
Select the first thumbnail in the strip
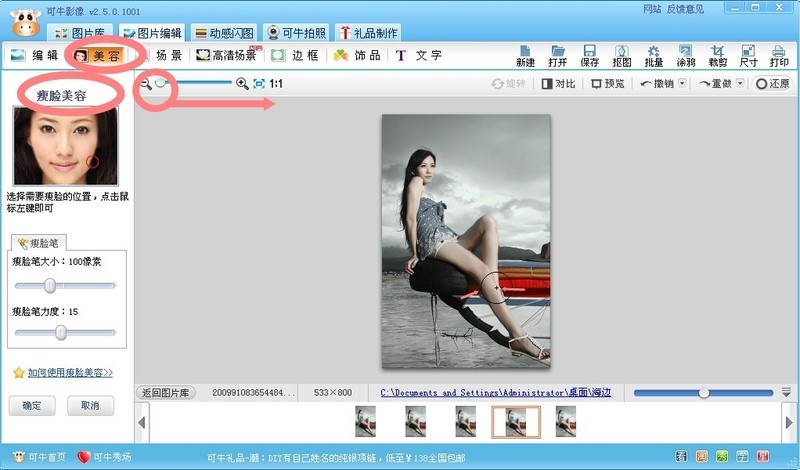pyautogui.click(x=365, y=422)
